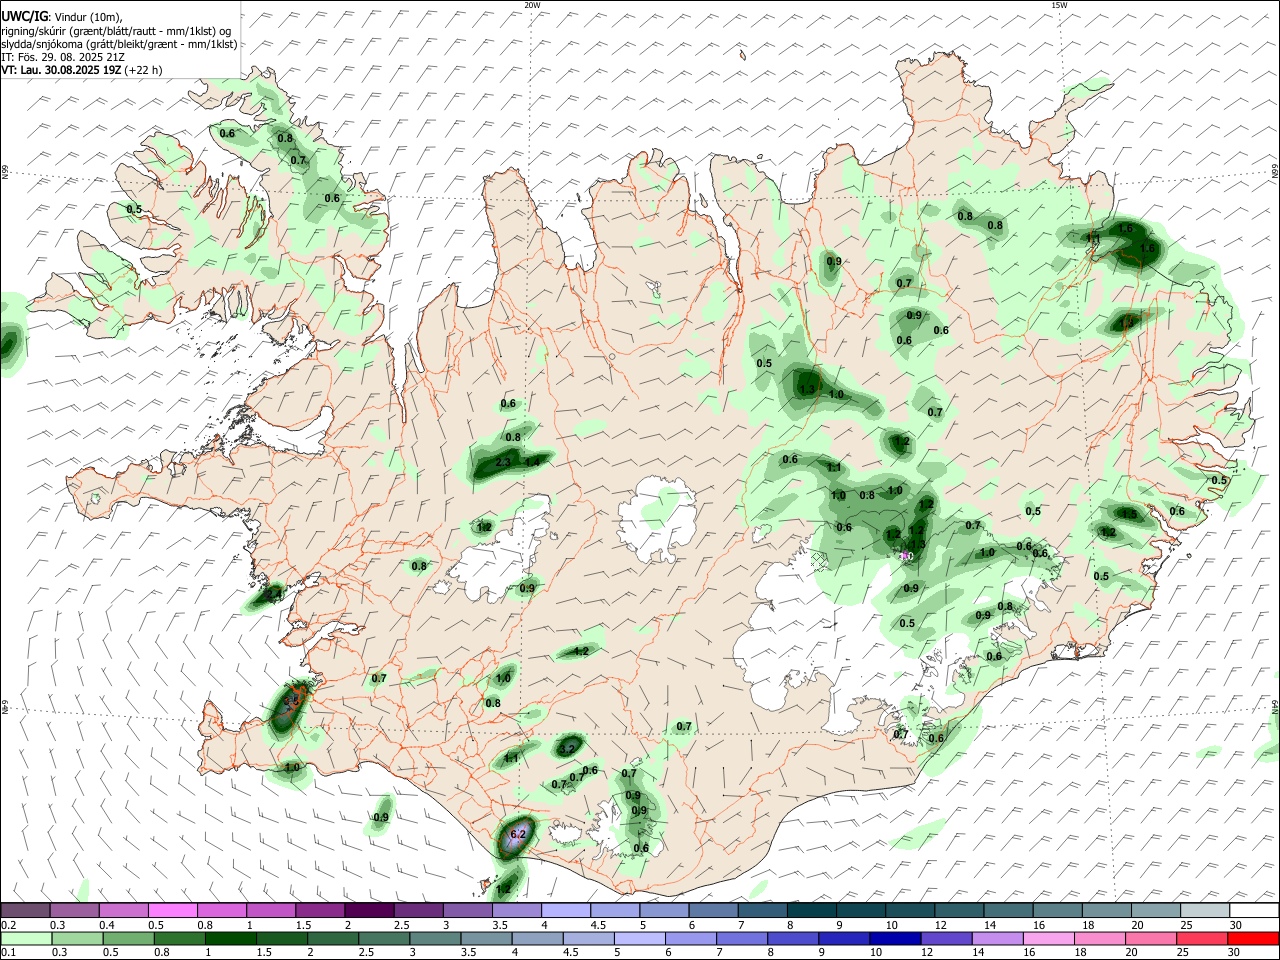
Task: Click the white swatch ending the snow legend
Action: [1253, 911]
